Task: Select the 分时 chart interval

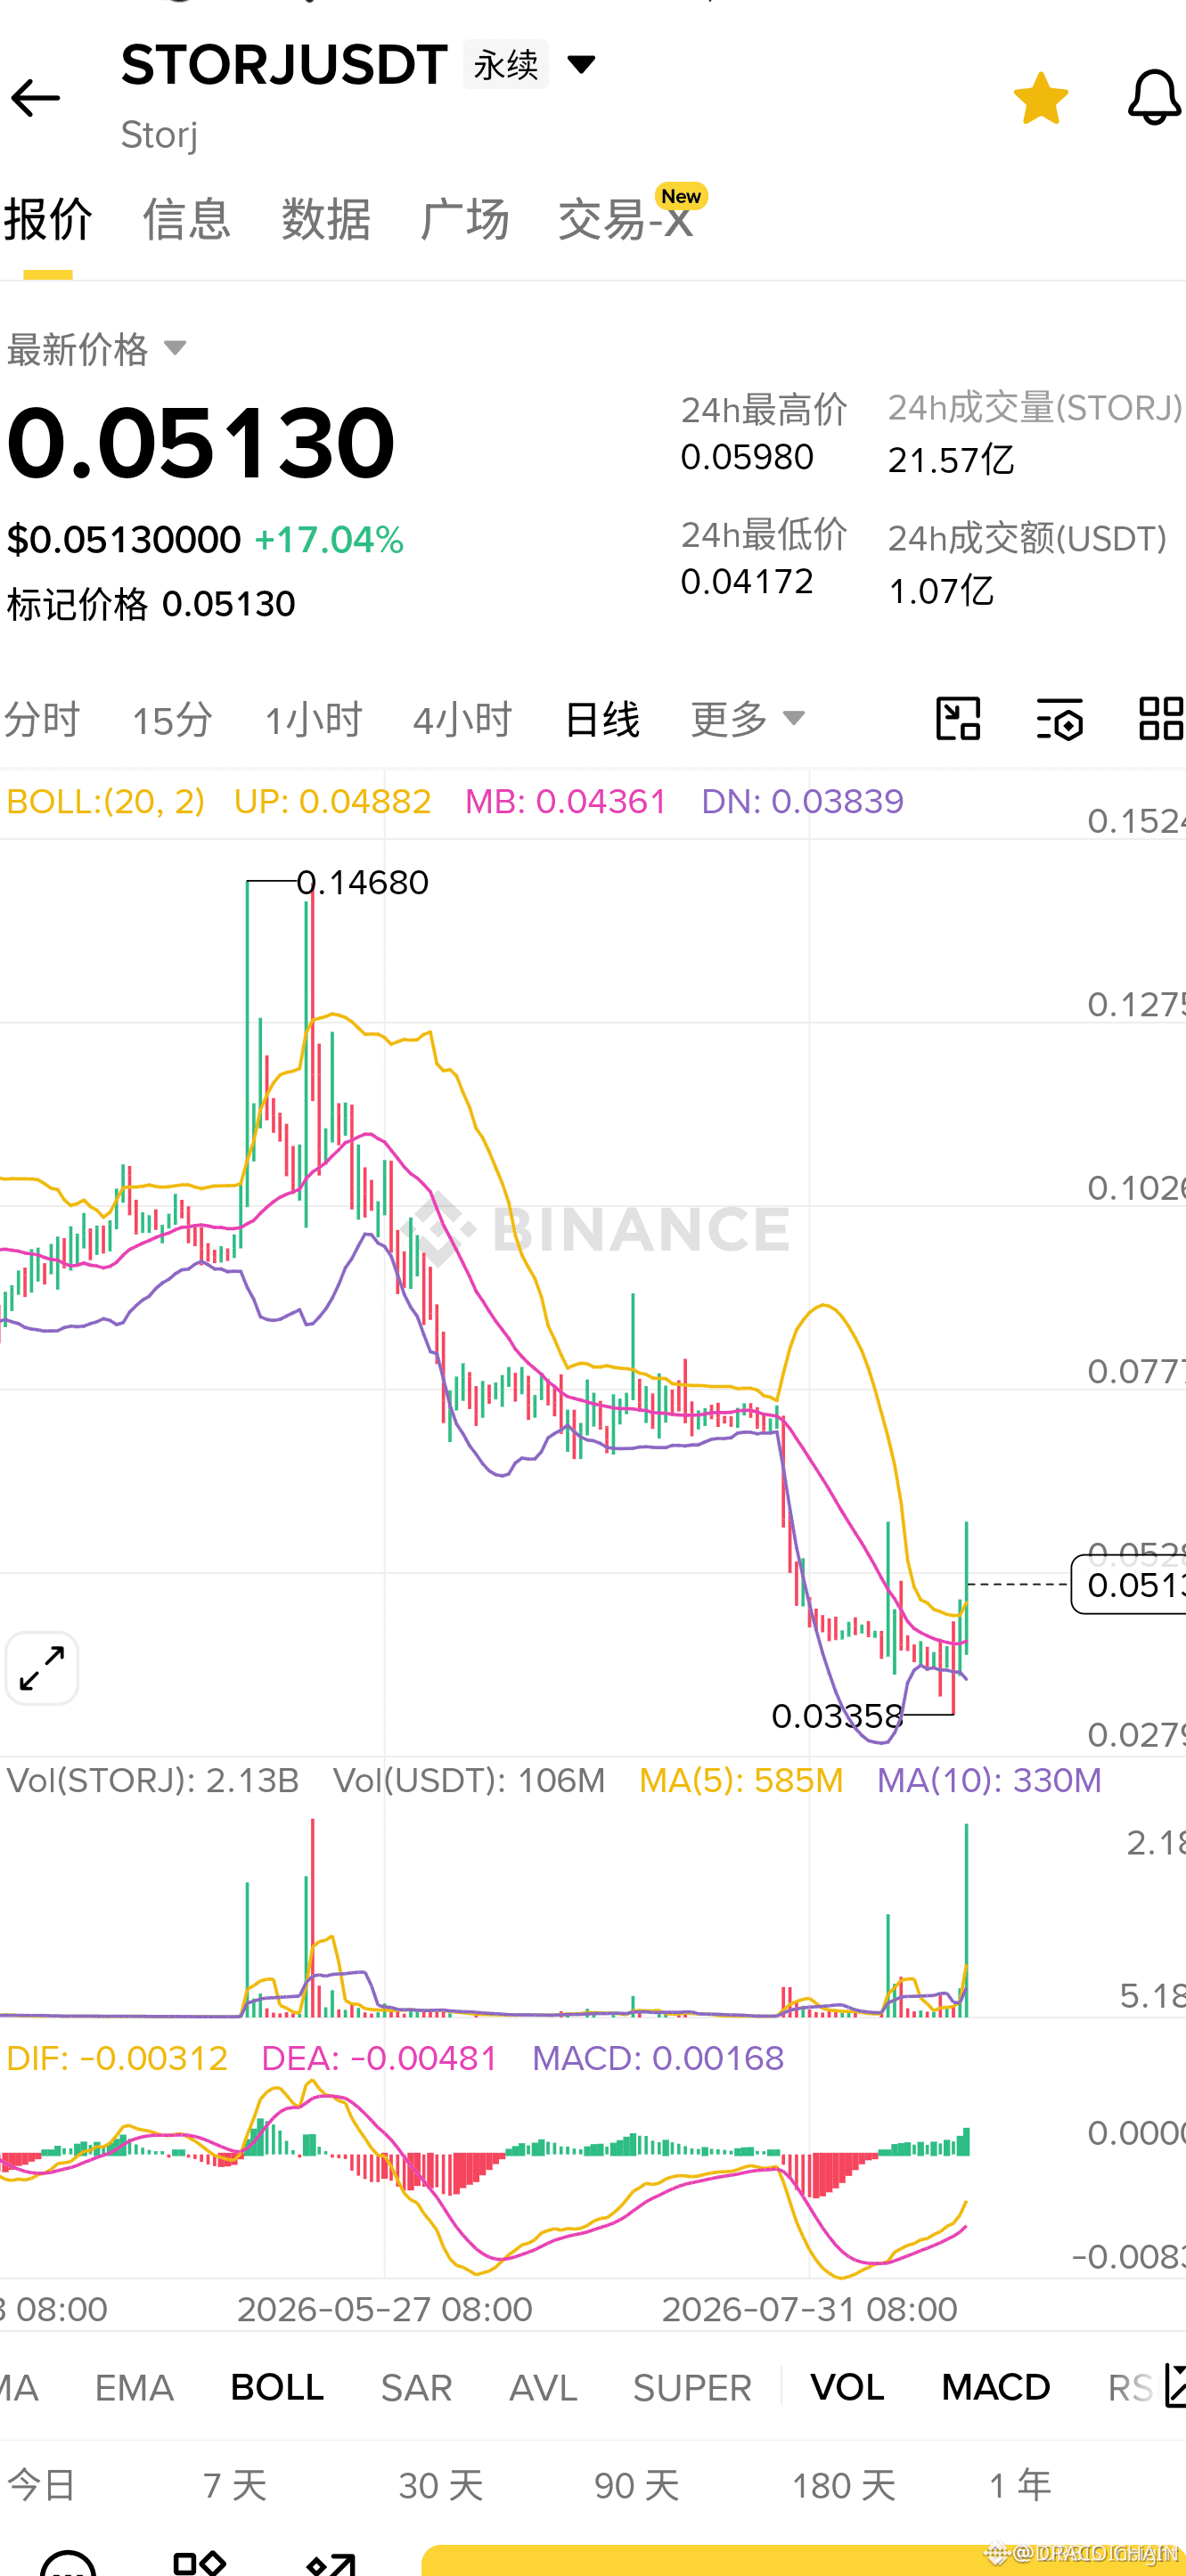Action: click(x=41, y=719)
